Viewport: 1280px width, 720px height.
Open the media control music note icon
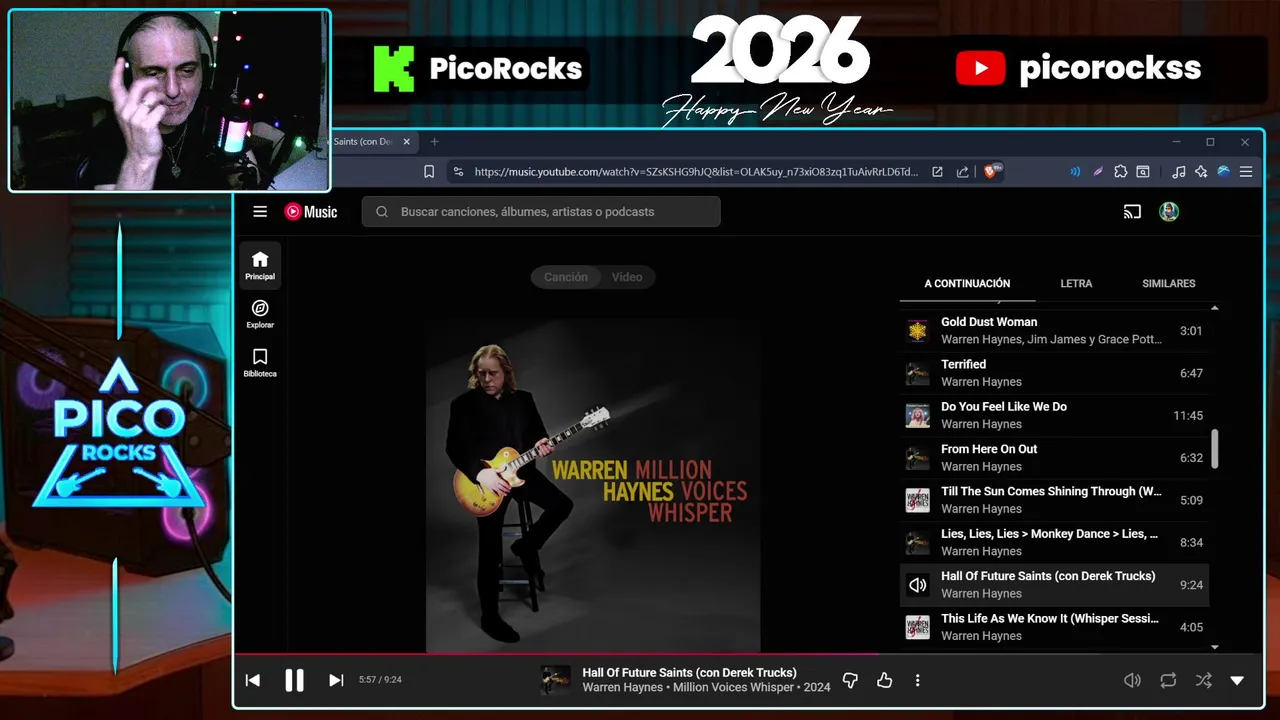(x=1179, y=172)
